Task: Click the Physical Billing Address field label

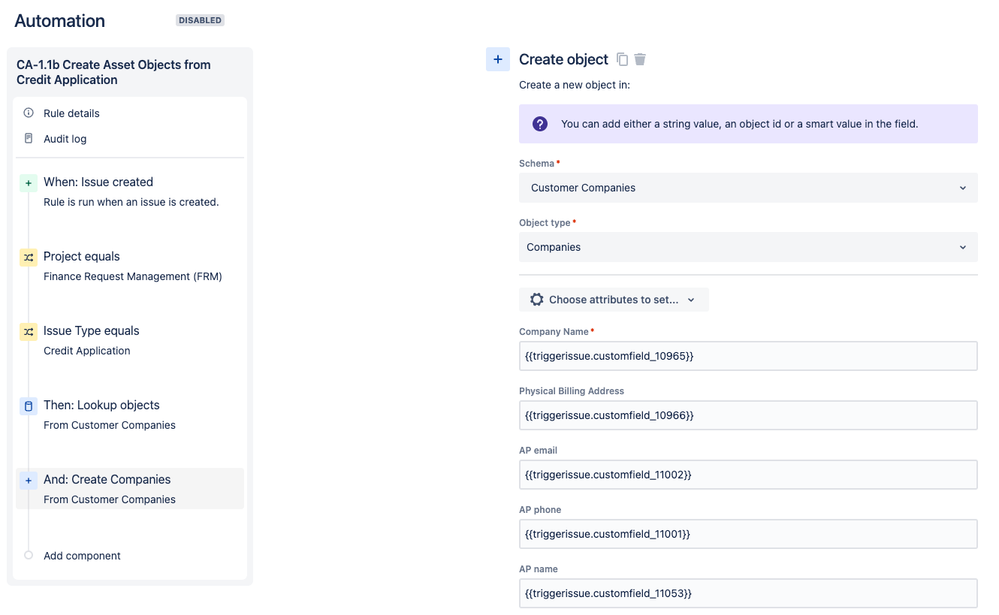Action: coord(571,391)
